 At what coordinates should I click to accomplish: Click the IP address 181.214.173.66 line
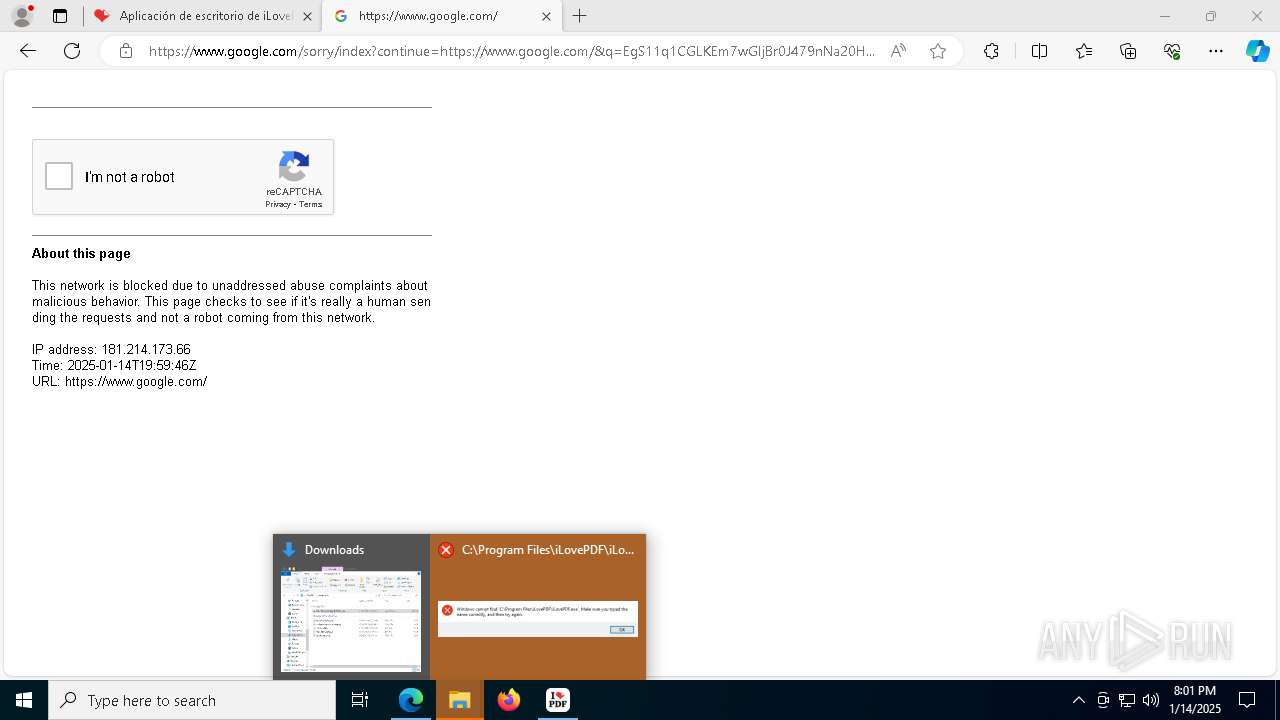tap(111, 350)
